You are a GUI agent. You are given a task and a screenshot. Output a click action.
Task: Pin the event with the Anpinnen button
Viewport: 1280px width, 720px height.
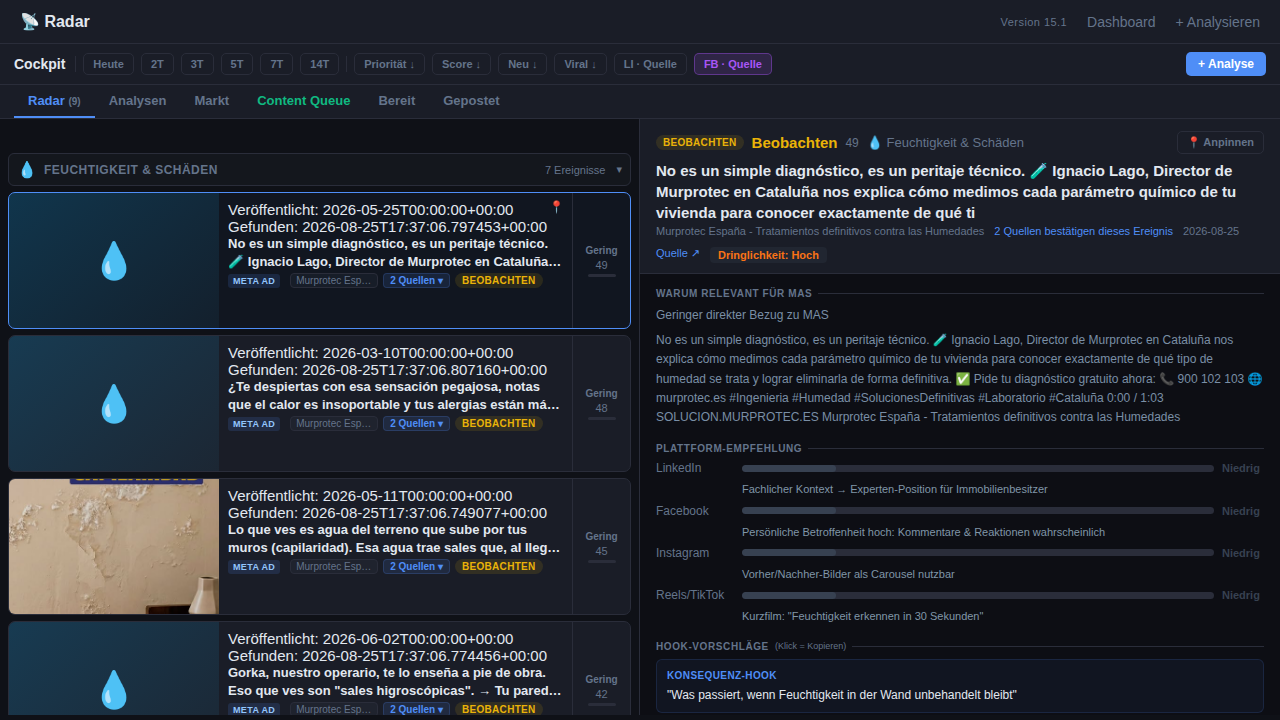[1220, 143]
